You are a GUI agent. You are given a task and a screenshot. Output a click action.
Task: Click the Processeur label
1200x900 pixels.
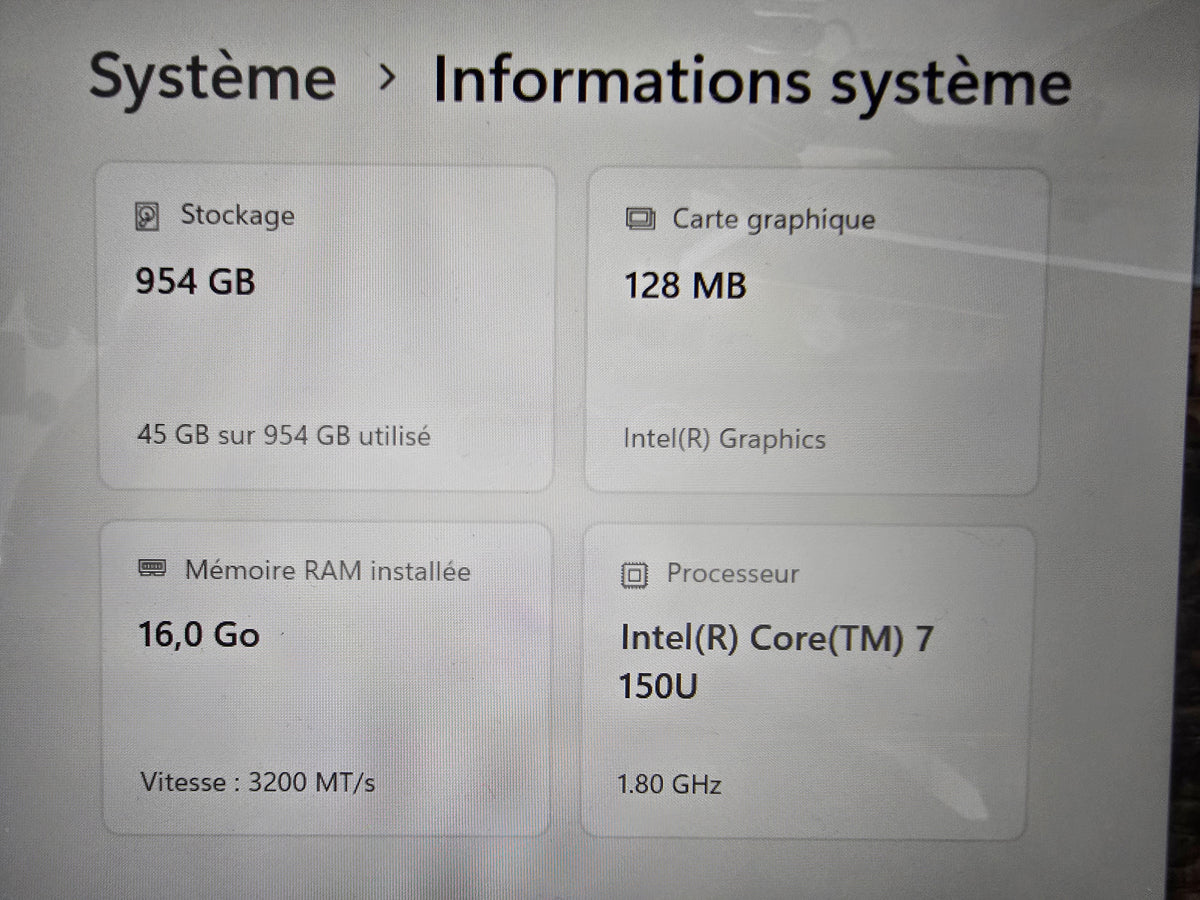click(x=733, y=574)
